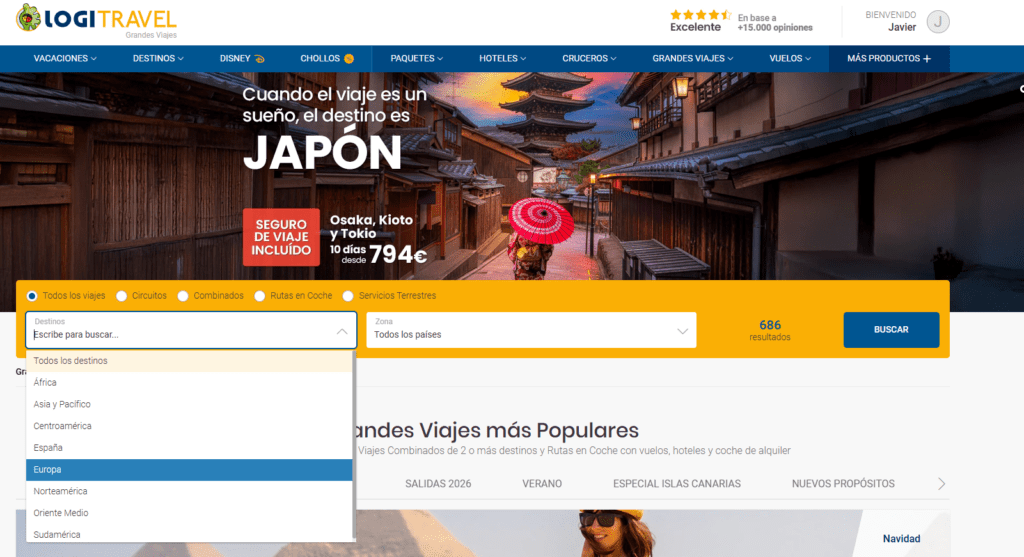The height and width of the screenshot is (557, 1024).
Task: Switch to the Verano tab
Action: (x=542, y=484)
